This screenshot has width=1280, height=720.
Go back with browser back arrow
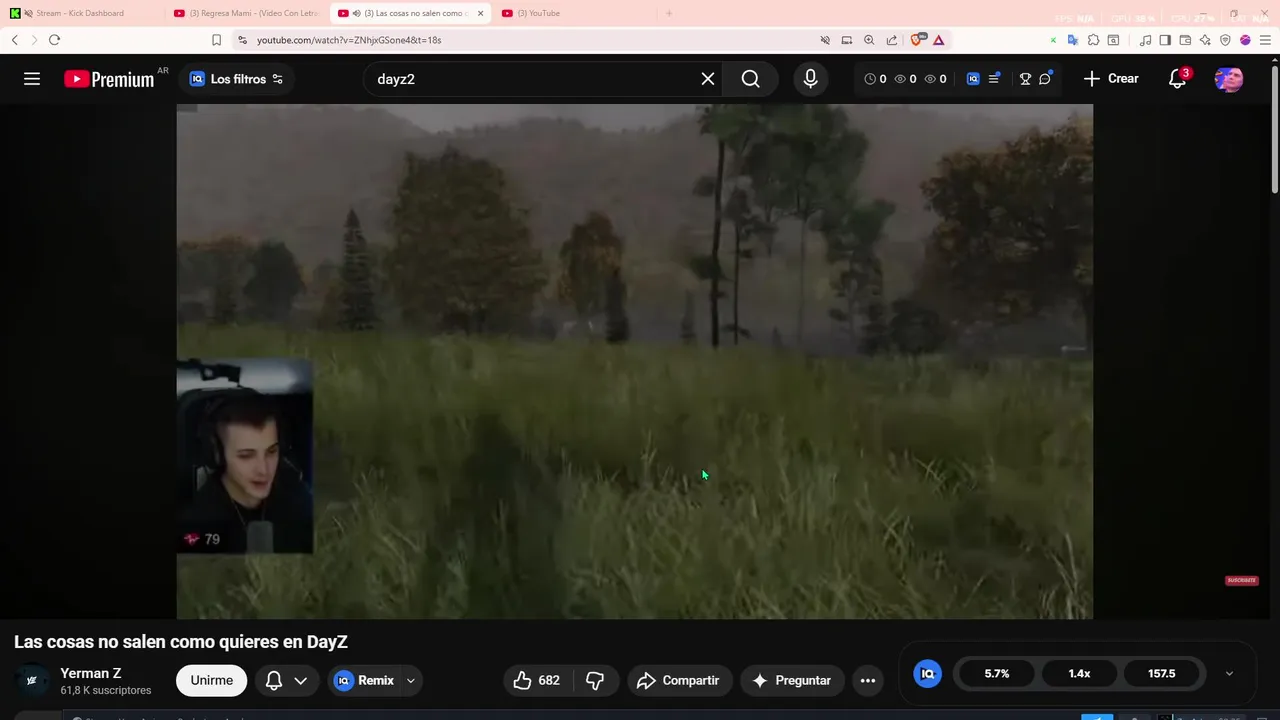(15, 40)
